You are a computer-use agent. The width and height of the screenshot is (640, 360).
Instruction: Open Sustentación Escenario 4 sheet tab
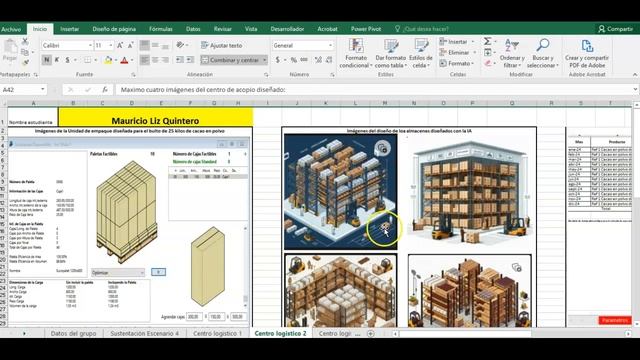tap(144, 333)
